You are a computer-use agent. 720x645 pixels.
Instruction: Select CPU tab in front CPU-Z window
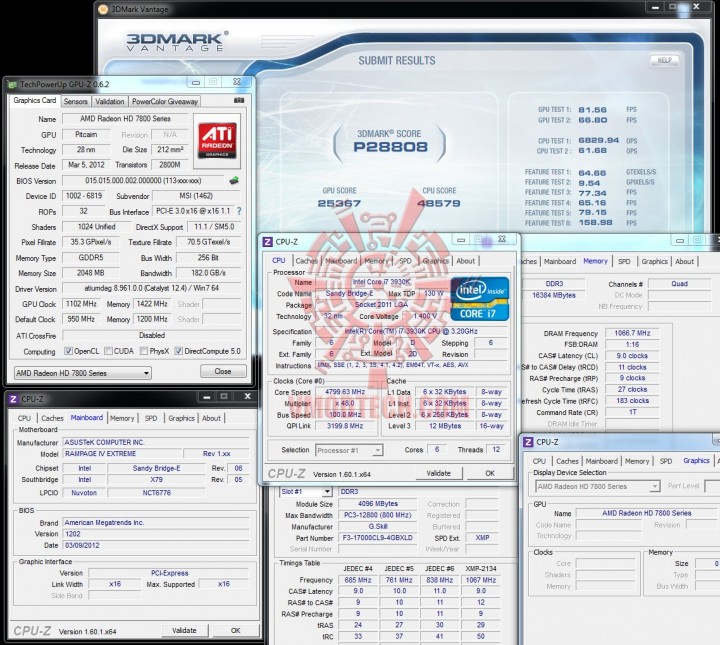279,260
